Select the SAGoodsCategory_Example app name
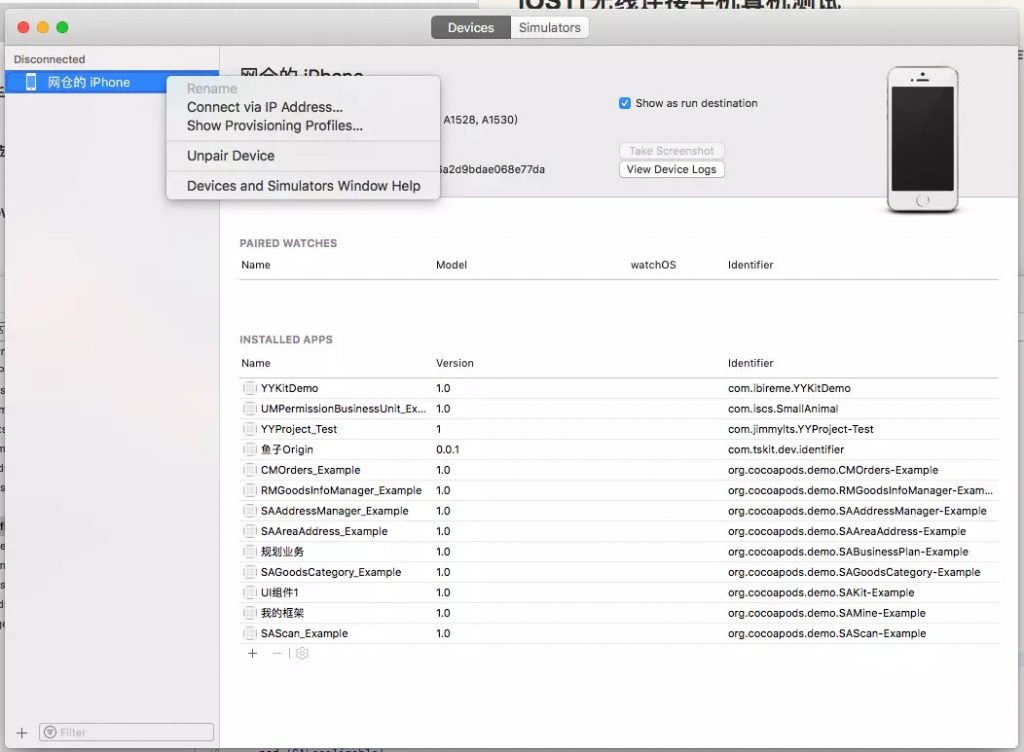Image resolution: width=1024 pixels, height=752 pixels. (x=331, y=572)
